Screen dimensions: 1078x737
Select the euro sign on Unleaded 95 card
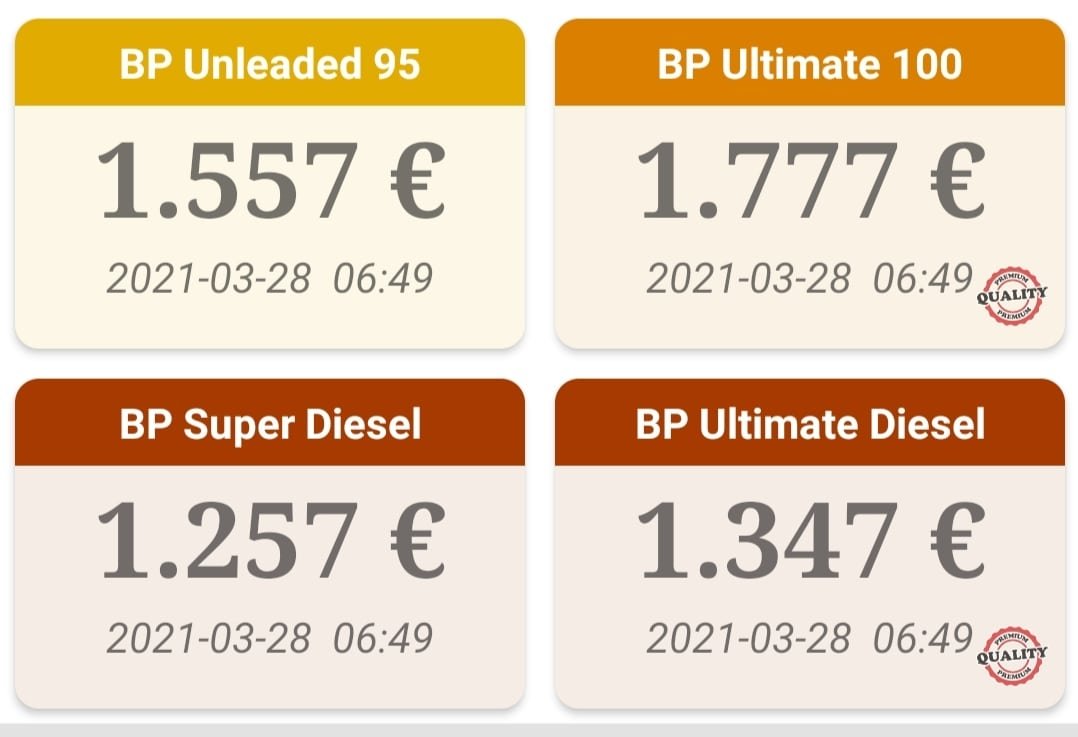click(x=417, y=180)
